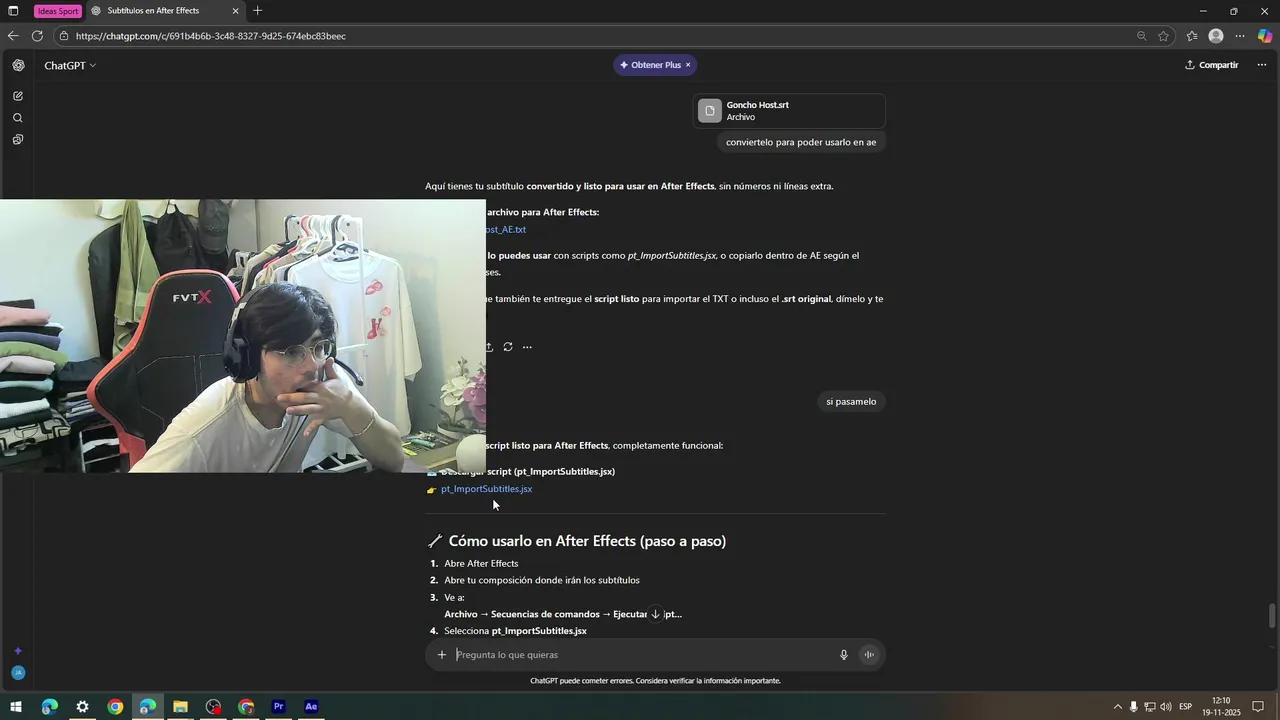The image size is (1280, 720).
Task: Click the Ideas Sport tab group label
Action: (x=57, y=11)
